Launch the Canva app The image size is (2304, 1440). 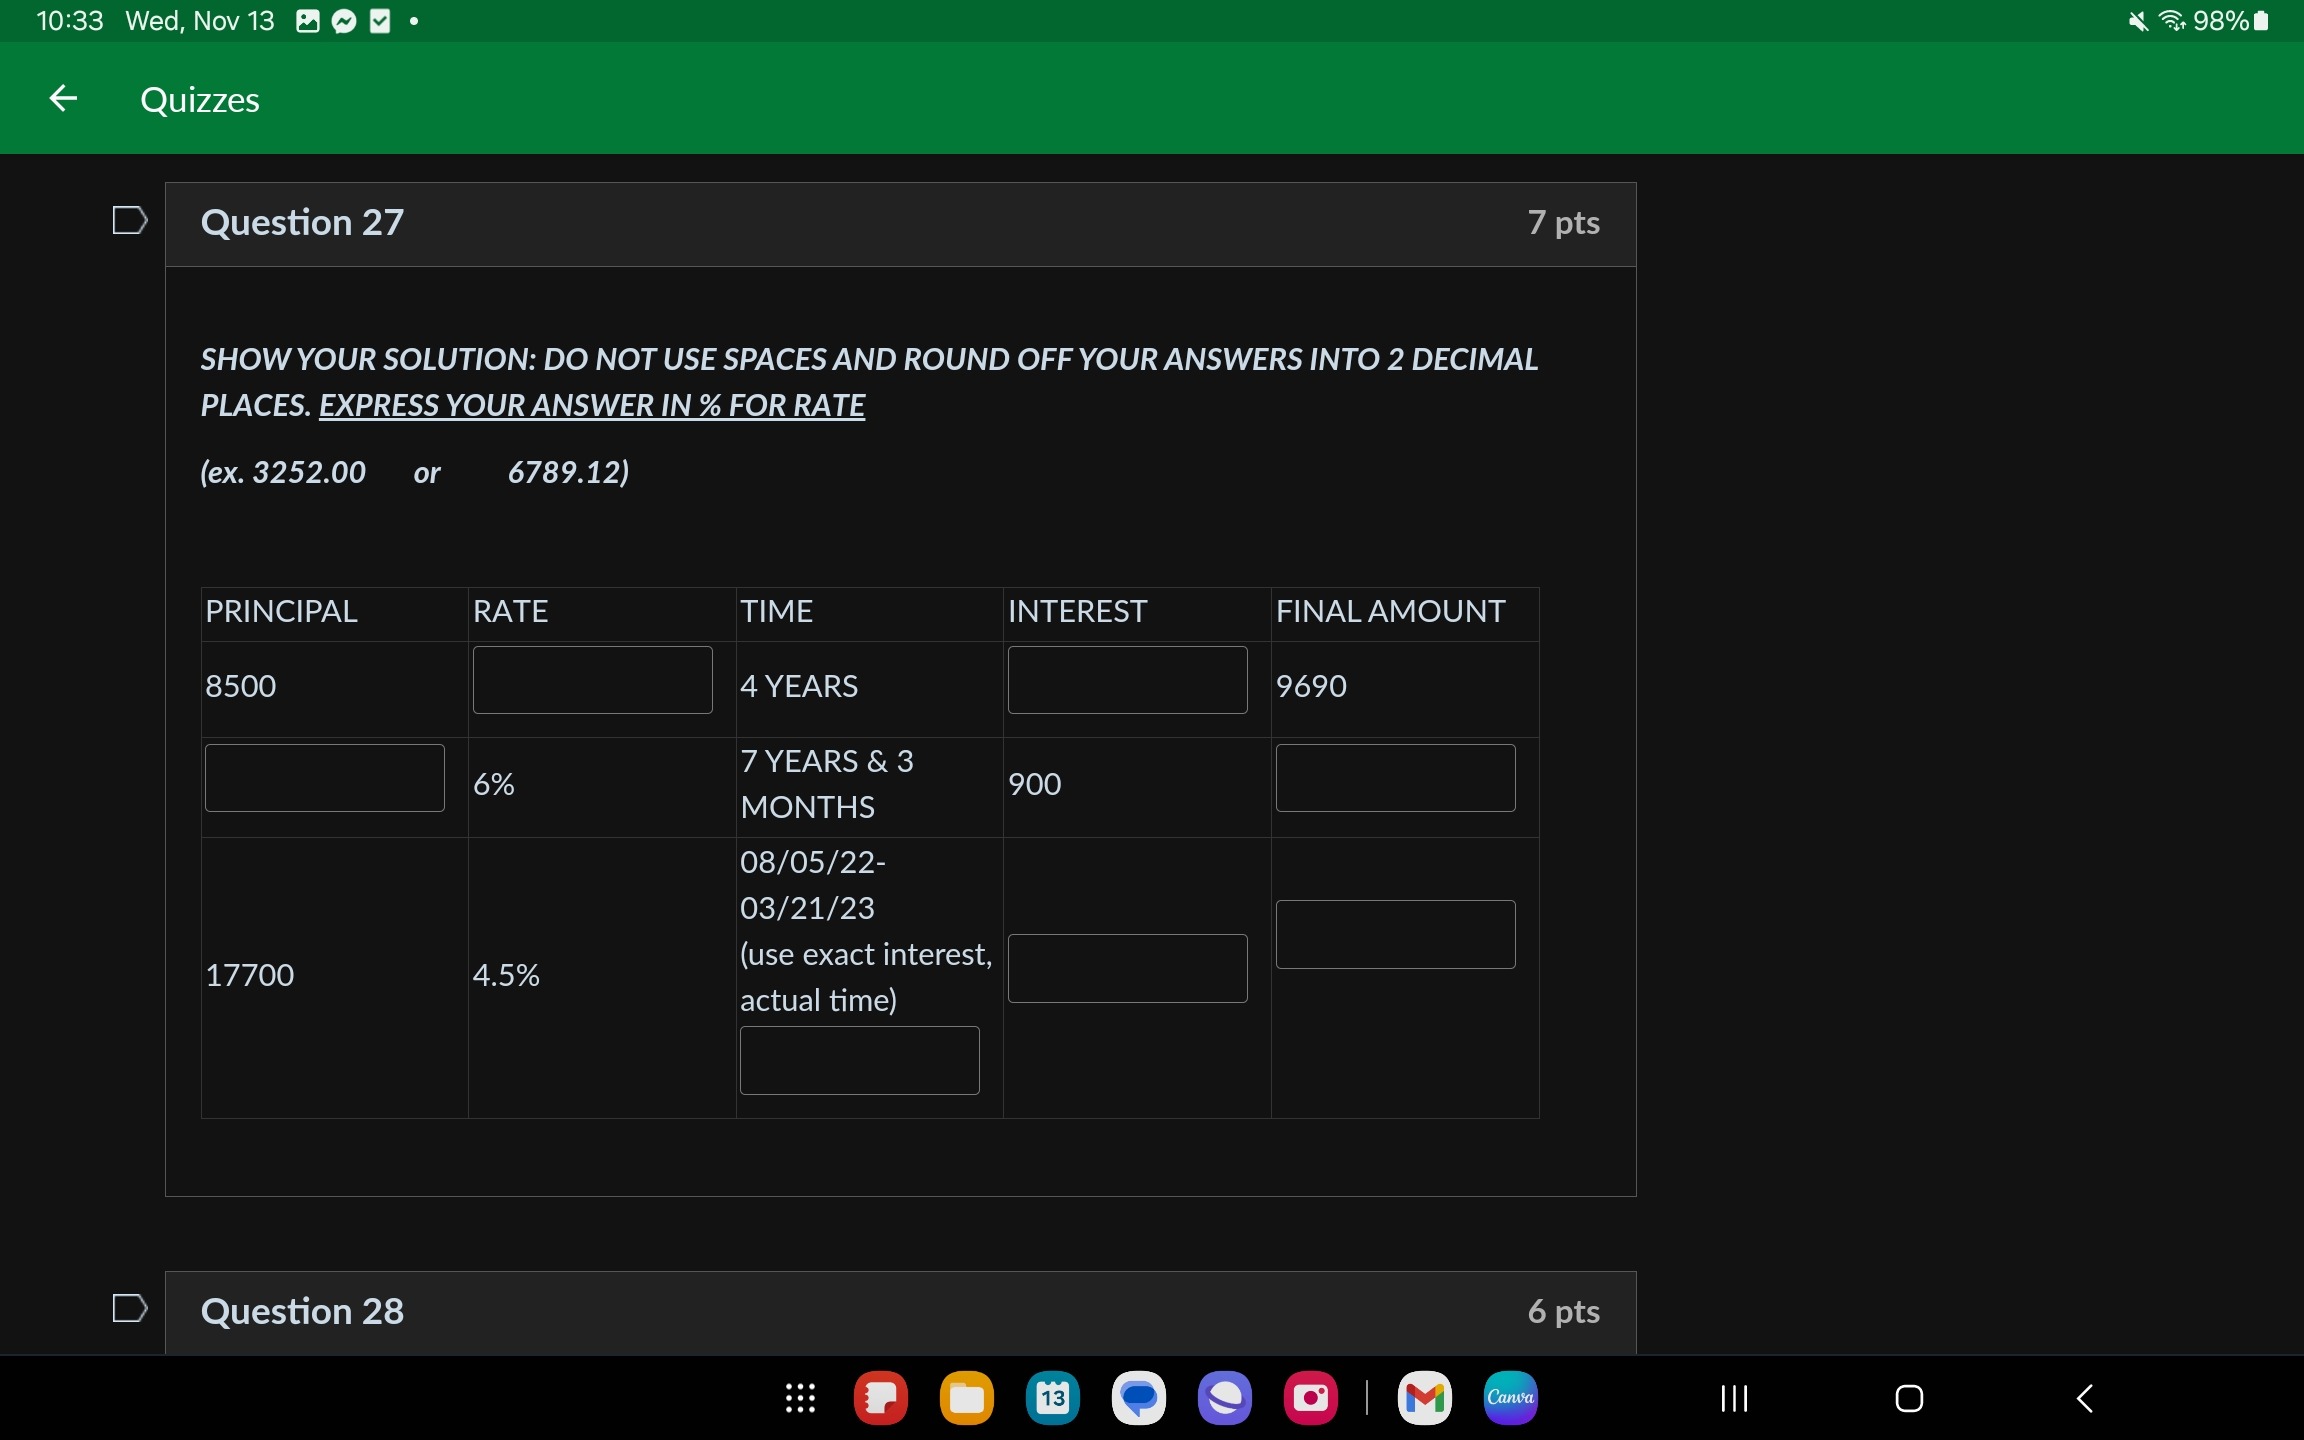pos(1510,1398)
